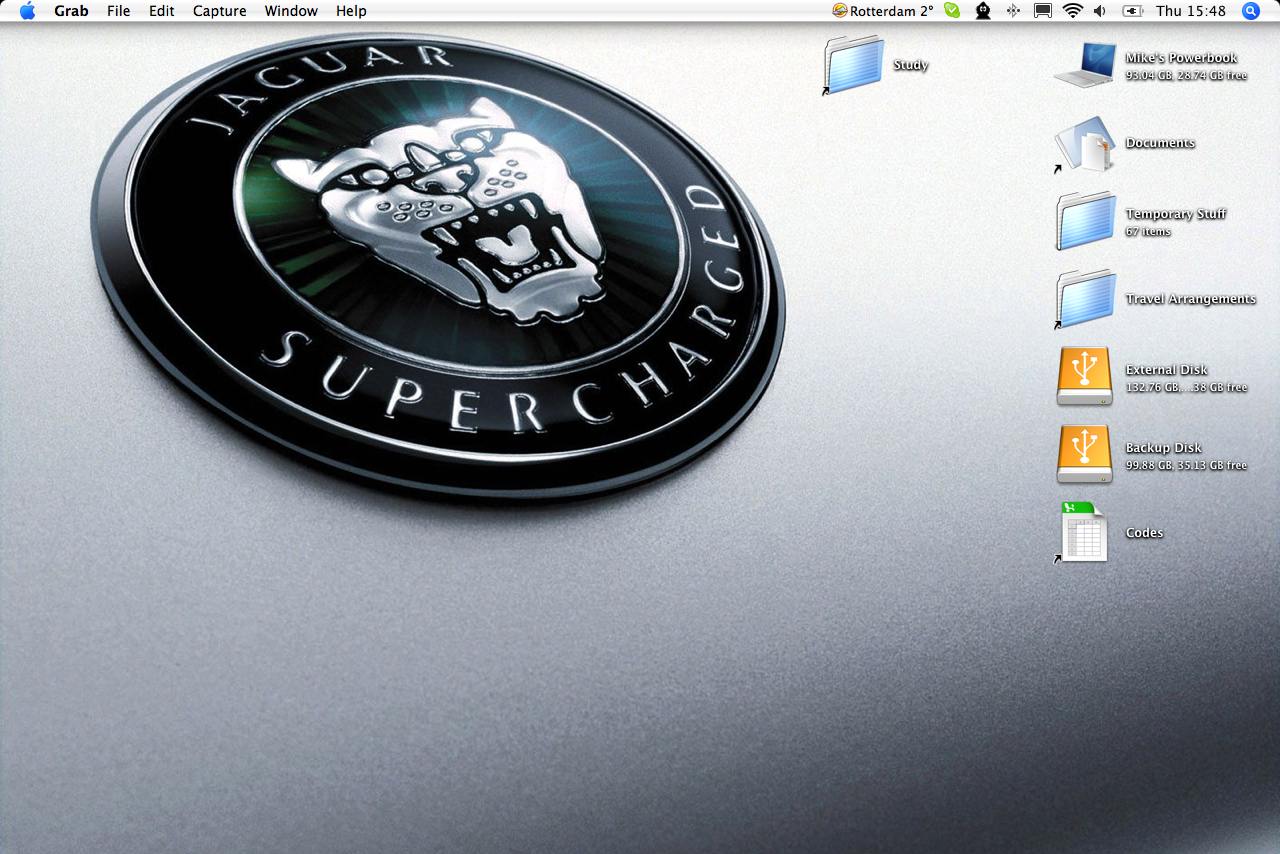Select Mike's Powerbook drive icon
Viewport: 1280px width, 854px height.
tap(1085, 65)
